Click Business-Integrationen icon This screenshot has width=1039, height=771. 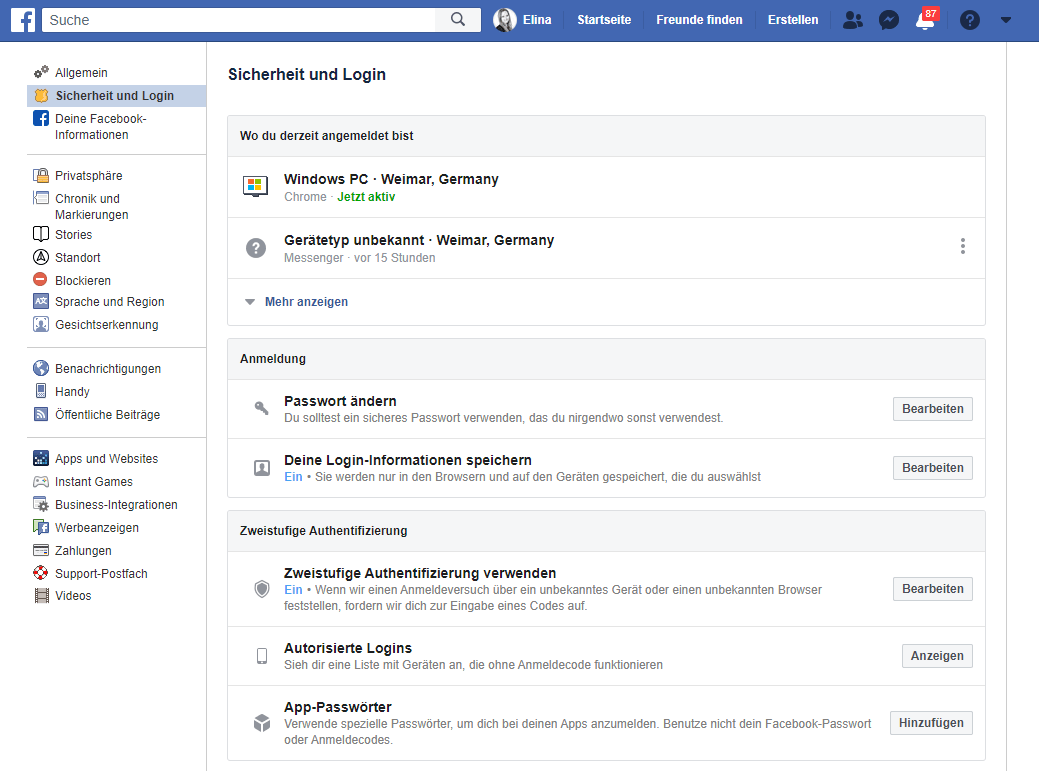[x=41, y=504]
